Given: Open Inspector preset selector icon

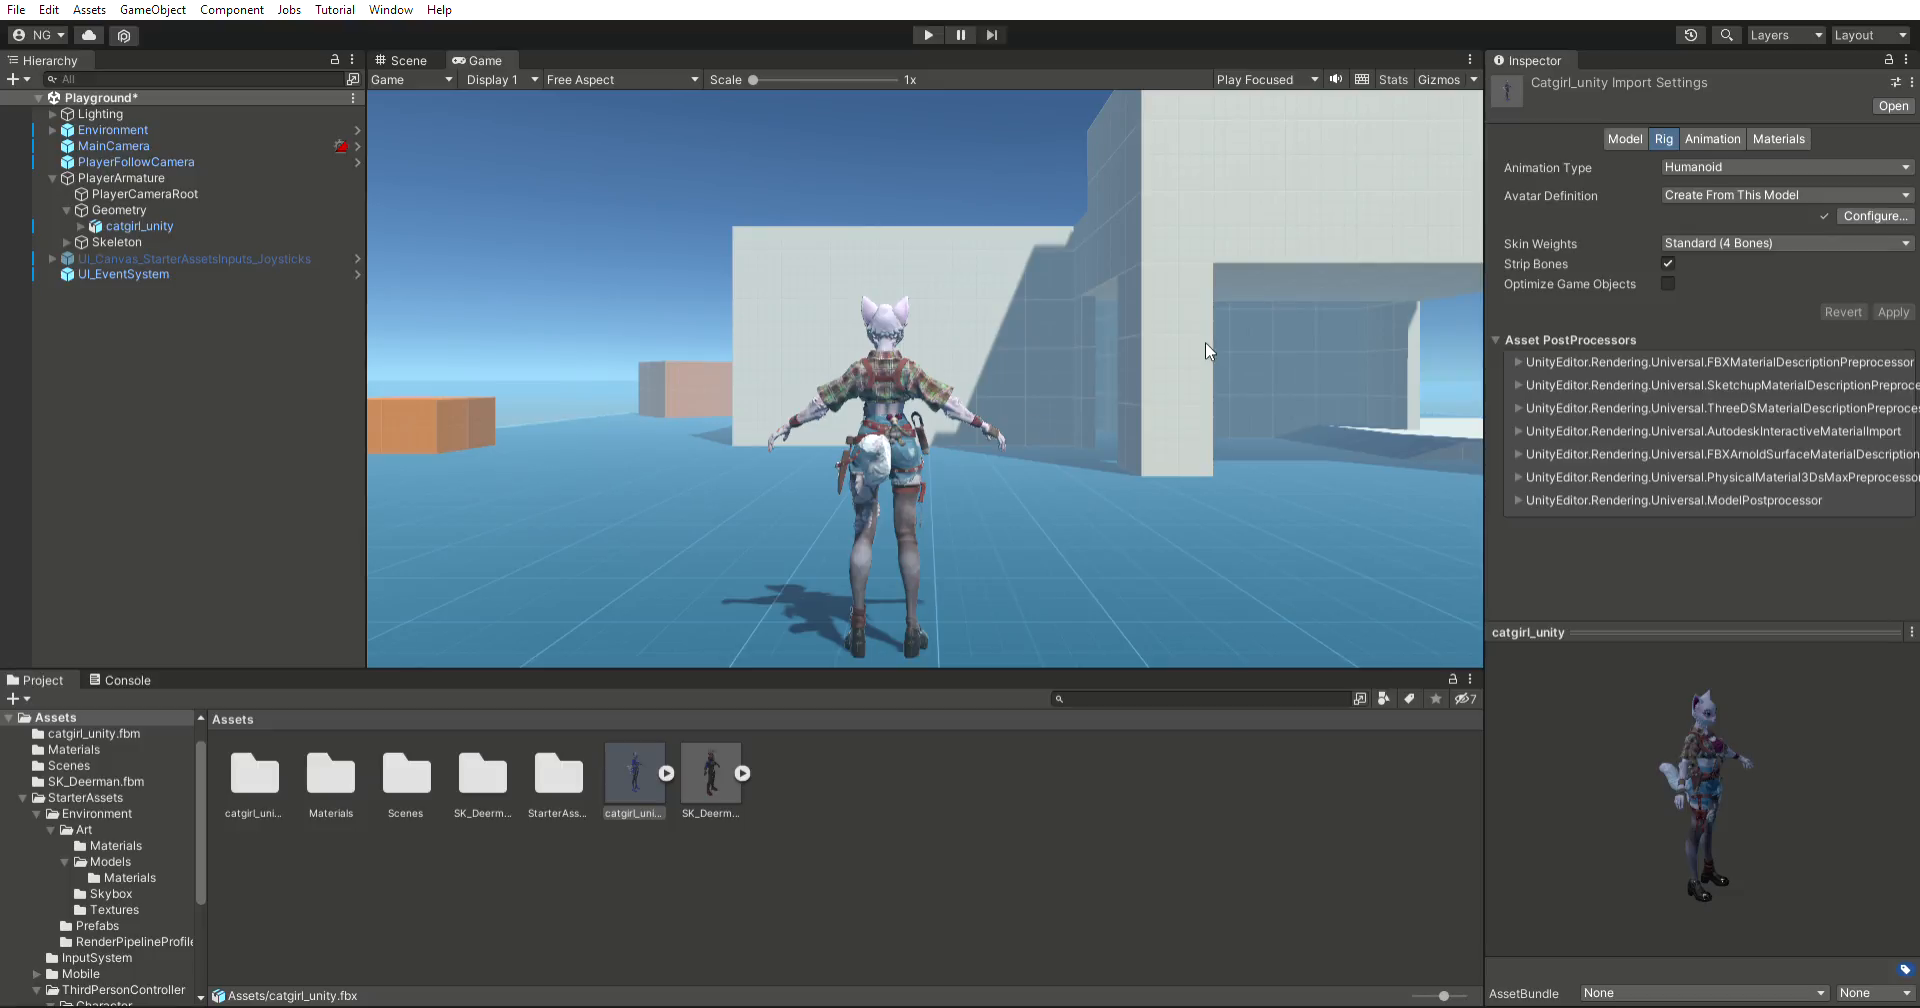Looking at the screenshot, I should pyautogui.click(x=1895, y=83).
